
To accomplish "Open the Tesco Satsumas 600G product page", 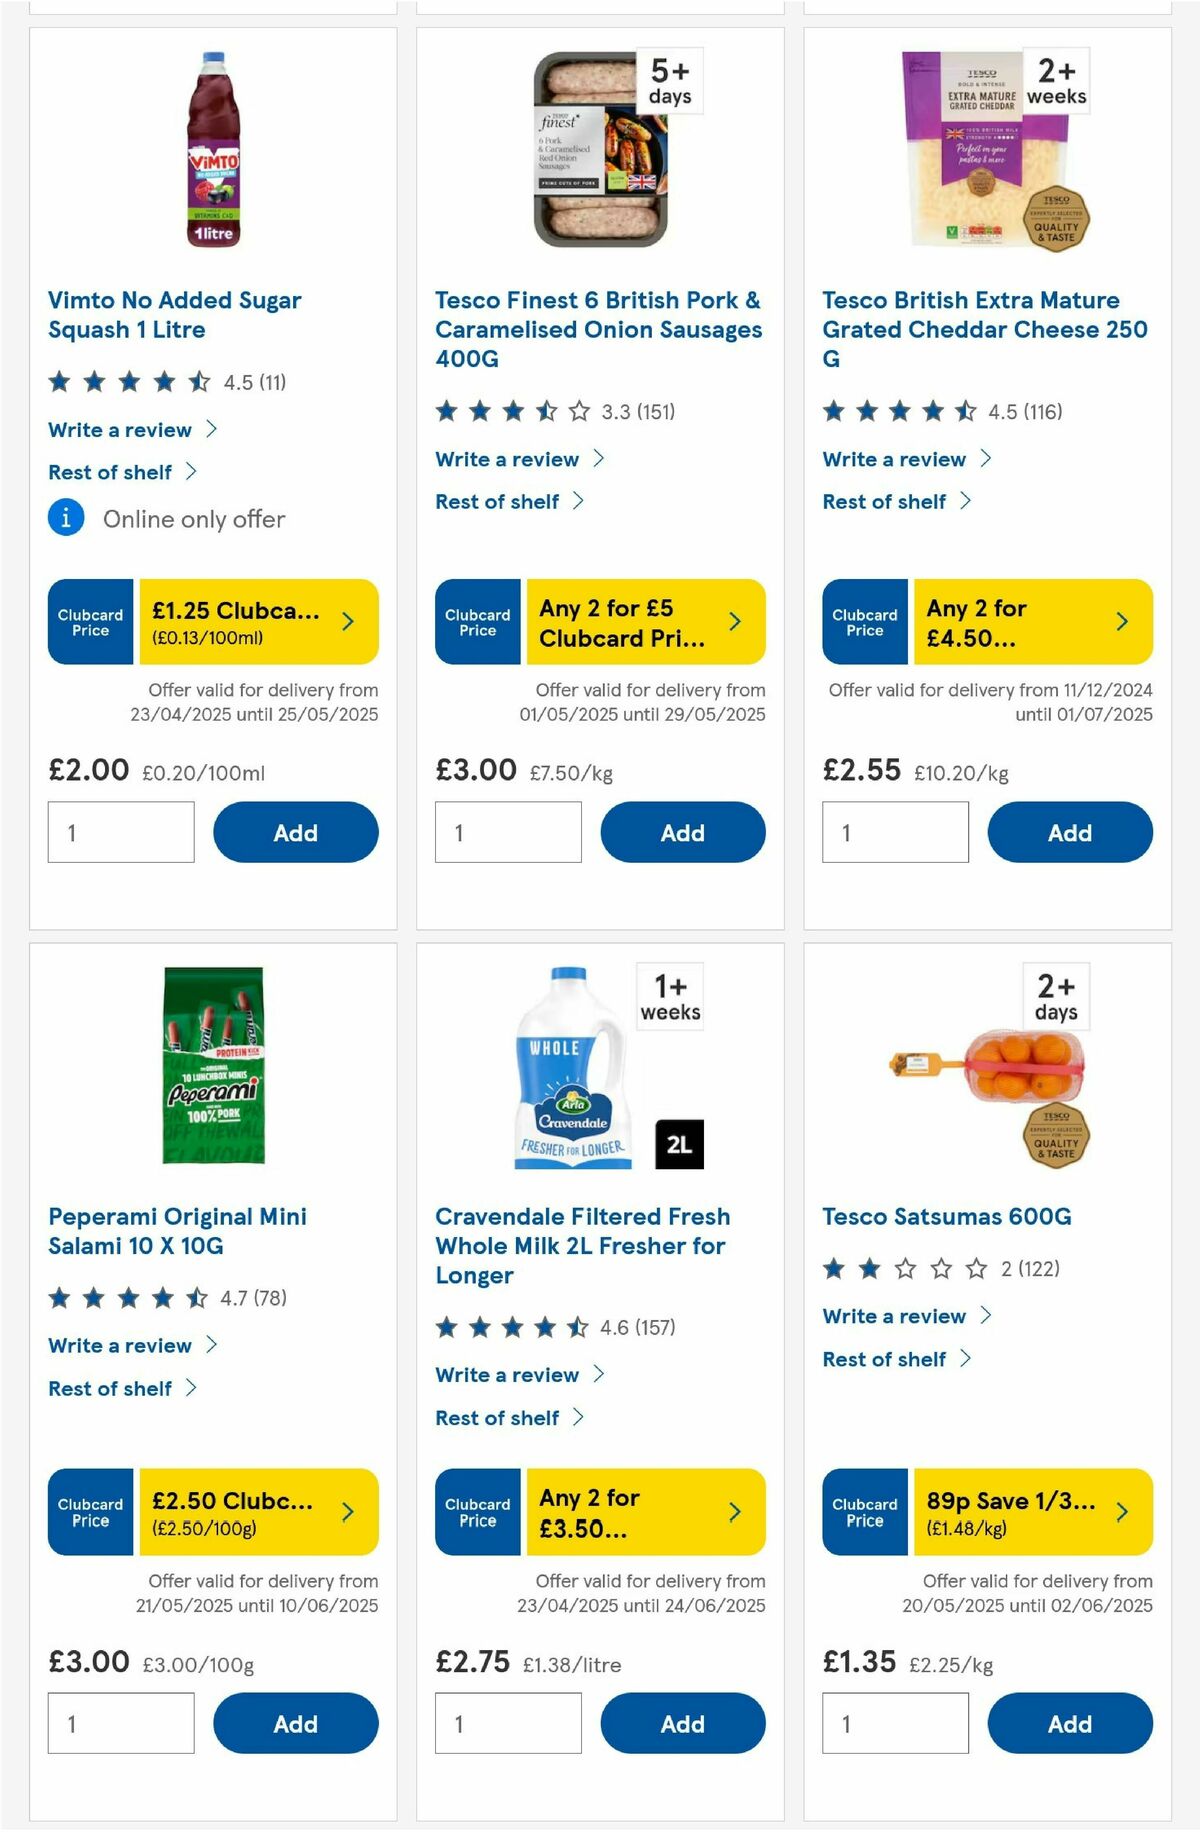I will tap(946, 1216).
